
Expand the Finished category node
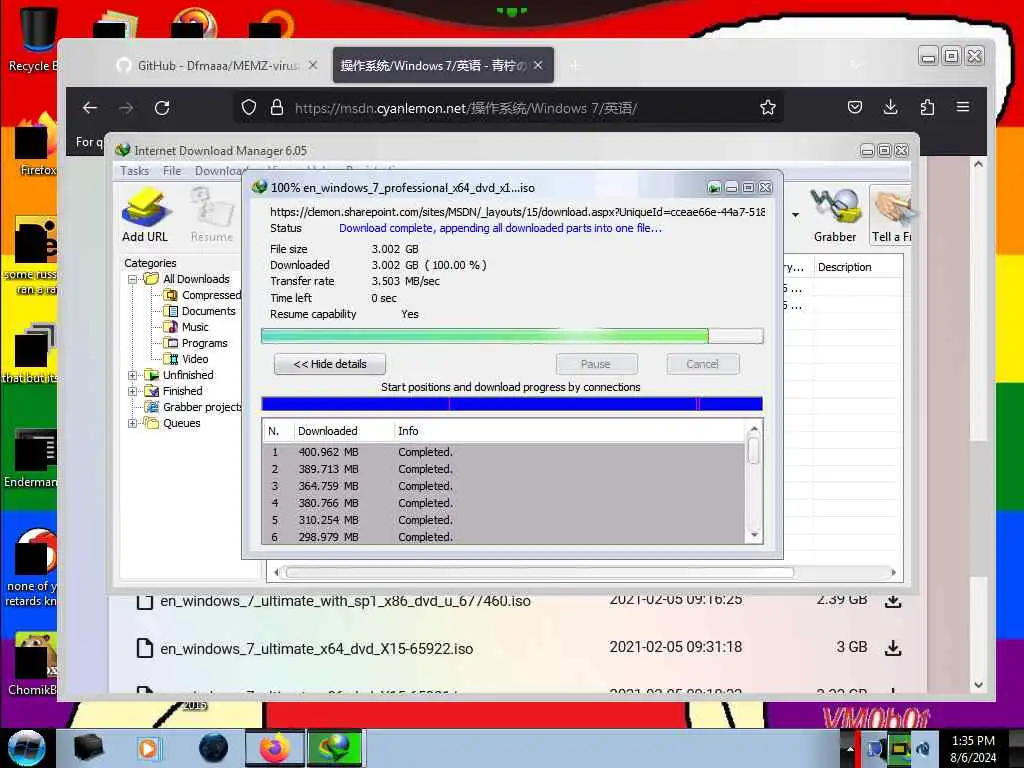point(133,391)
